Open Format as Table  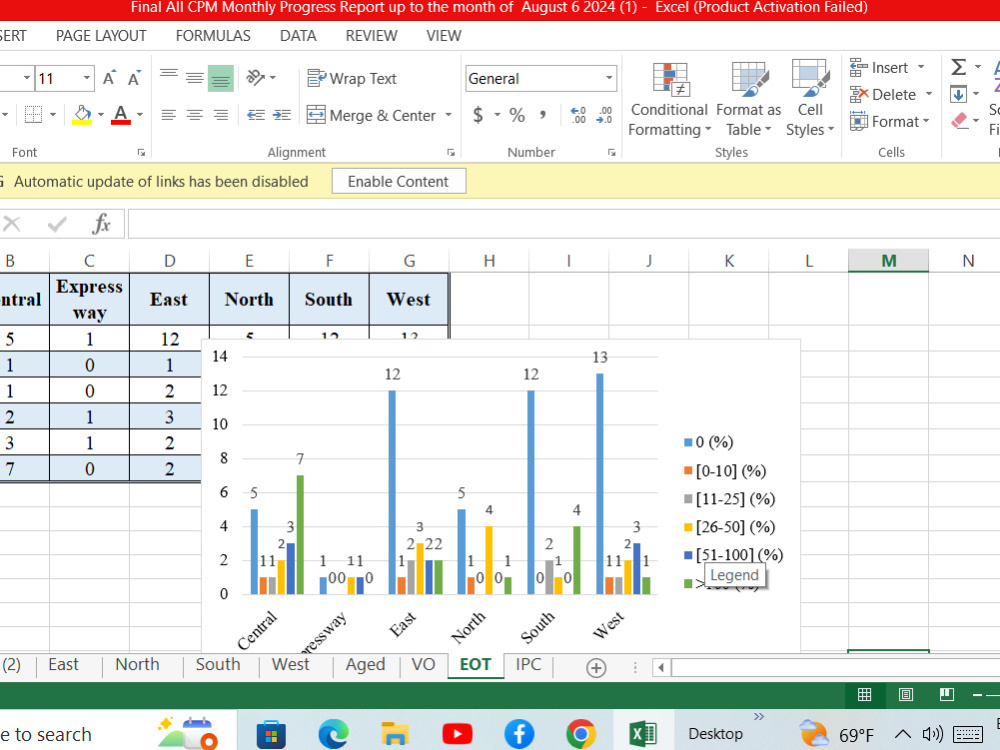point(748,99)
